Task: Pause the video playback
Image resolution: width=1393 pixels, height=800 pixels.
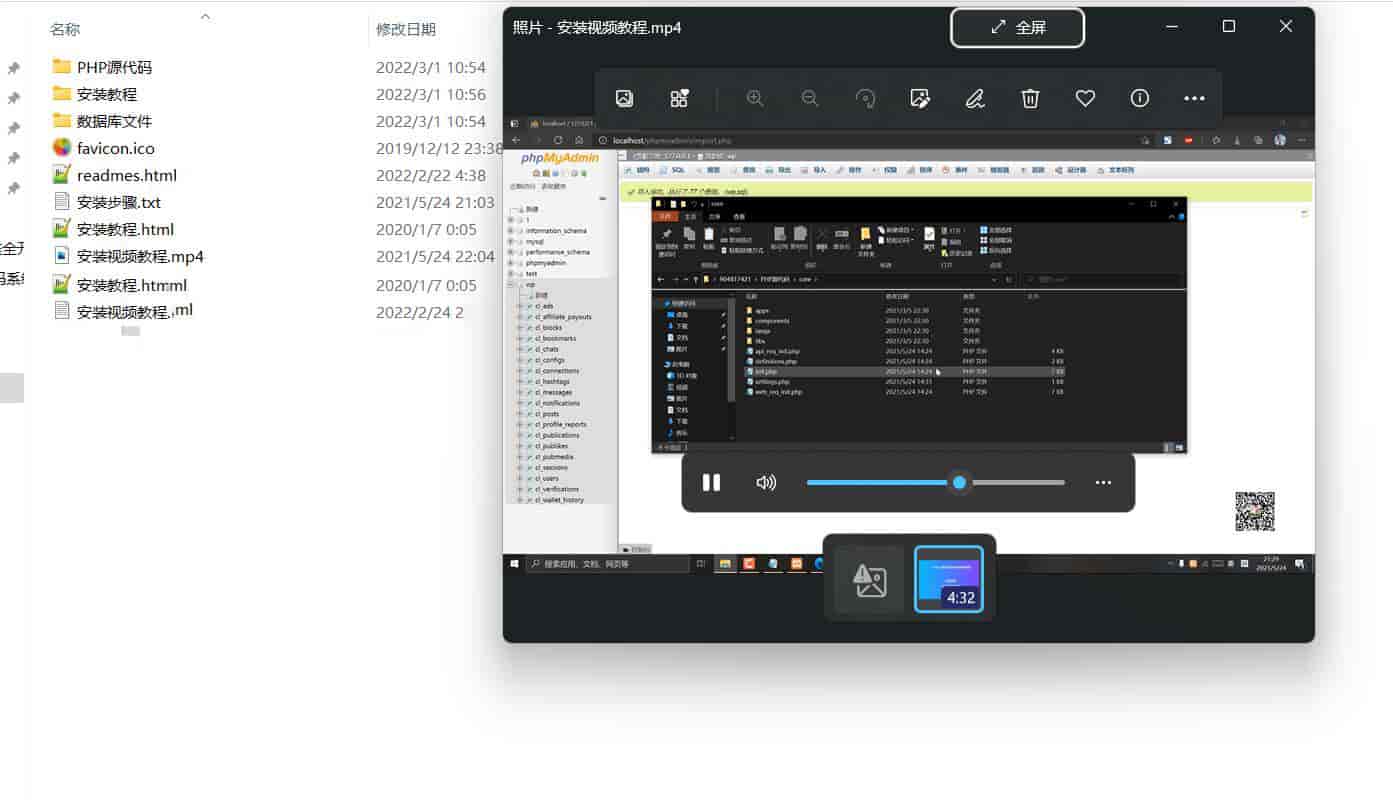Action: click(711, 483)
